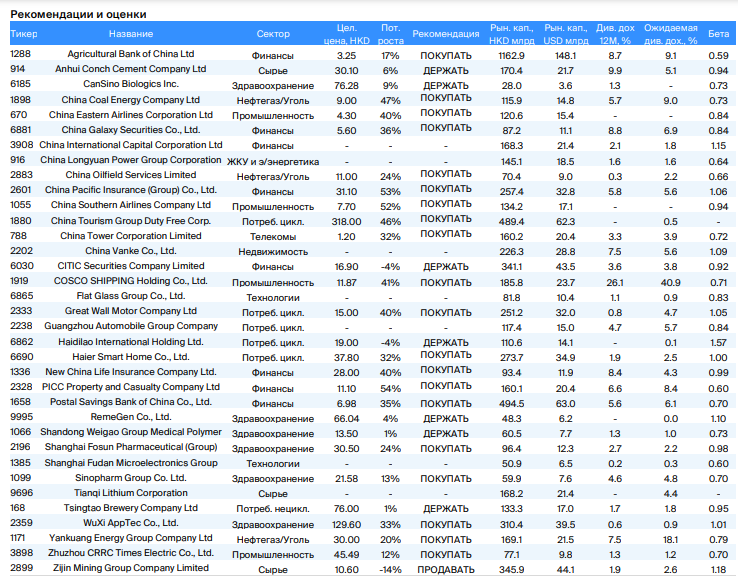Select 'China Tower Corporation Limited' name
This screenshot has width=738, height=588.
pyautogui.click(x=131, y=236)
